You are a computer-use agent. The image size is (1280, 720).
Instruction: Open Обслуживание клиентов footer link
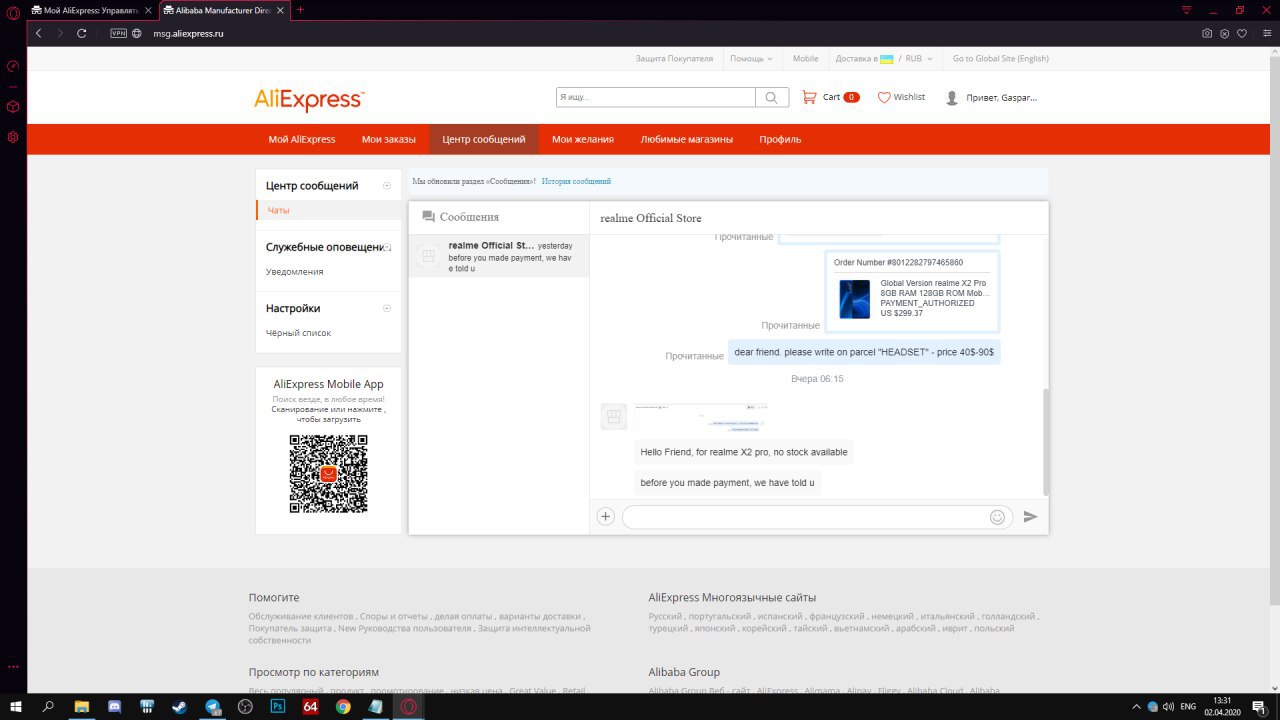301,617
